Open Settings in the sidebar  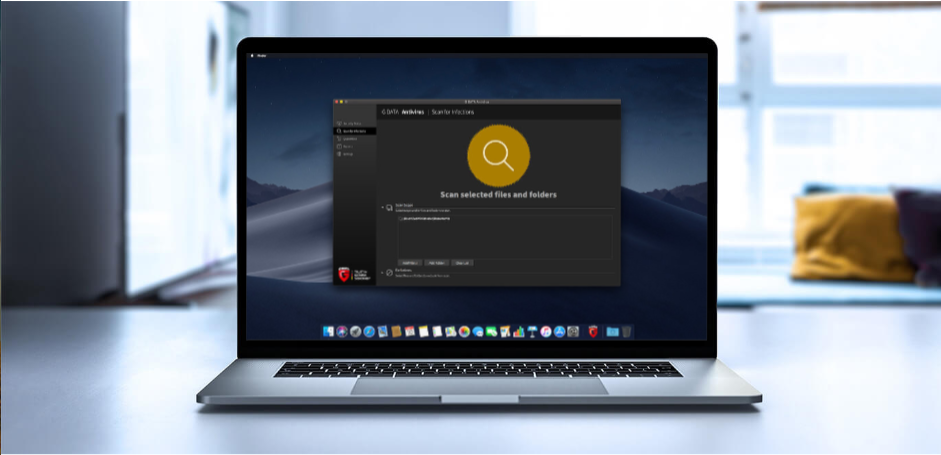click(355, 154)
